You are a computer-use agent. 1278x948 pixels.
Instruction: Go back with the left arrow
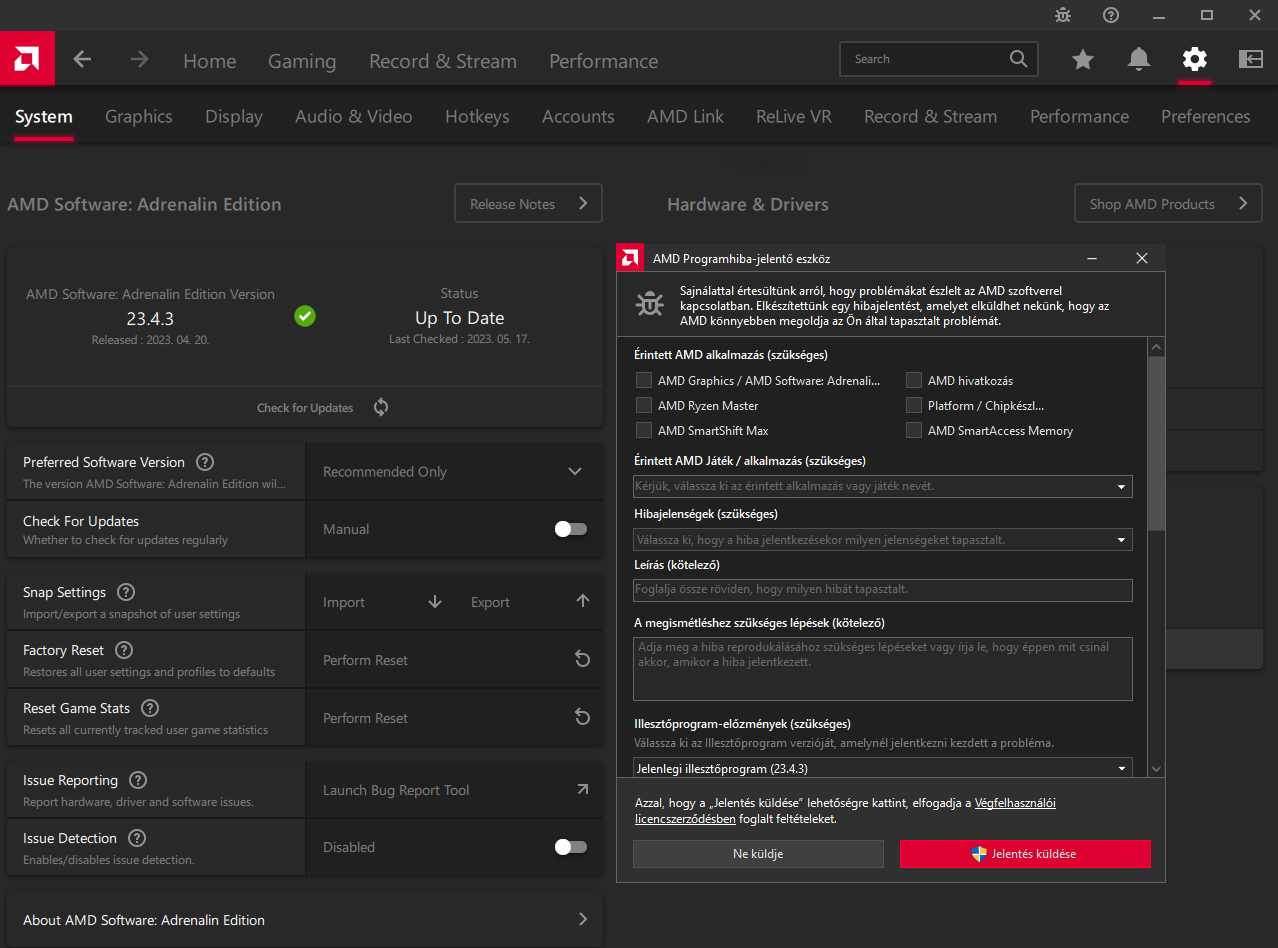[82, 60]
